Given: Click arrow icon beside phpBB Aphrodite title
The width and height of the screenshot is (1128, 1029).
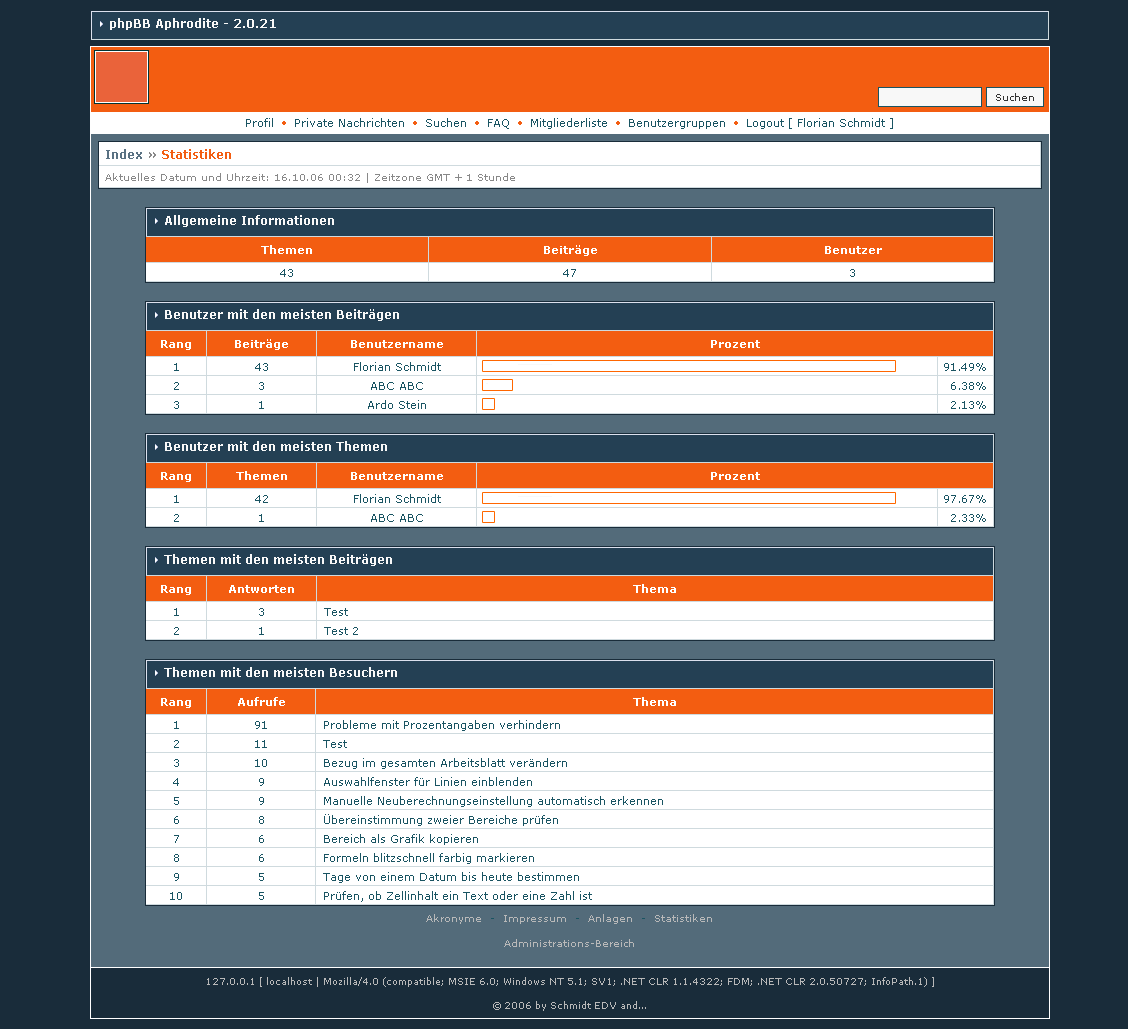Looking at the screenshot, I should tap(101, 24).
